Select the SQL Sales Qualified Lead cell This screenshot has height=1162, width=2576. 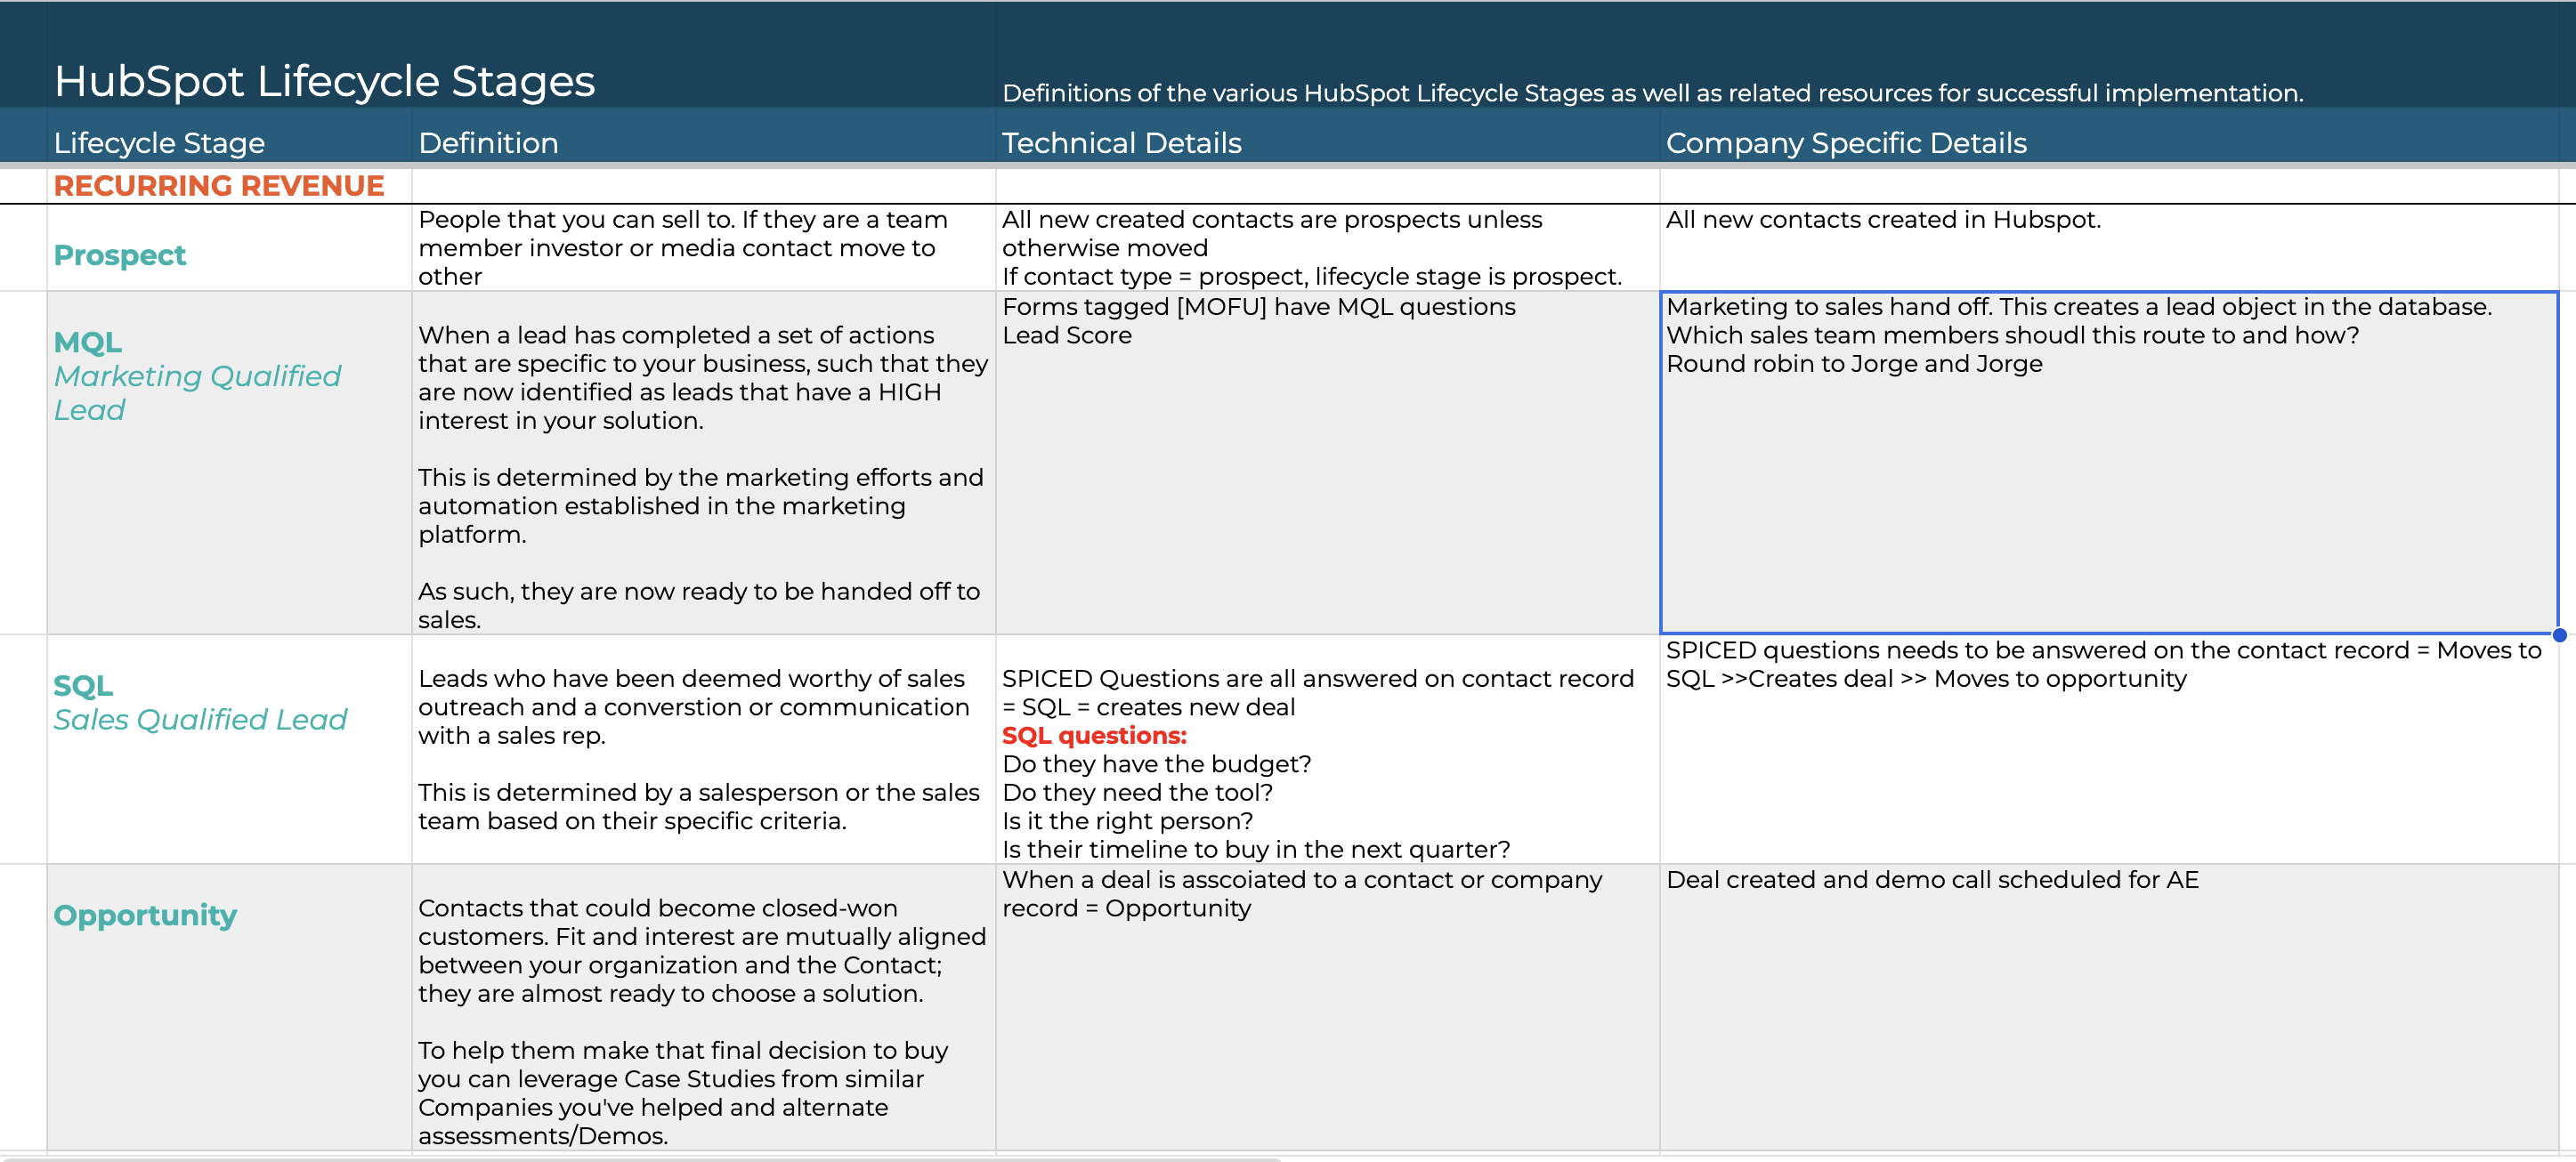pos(200,703)
